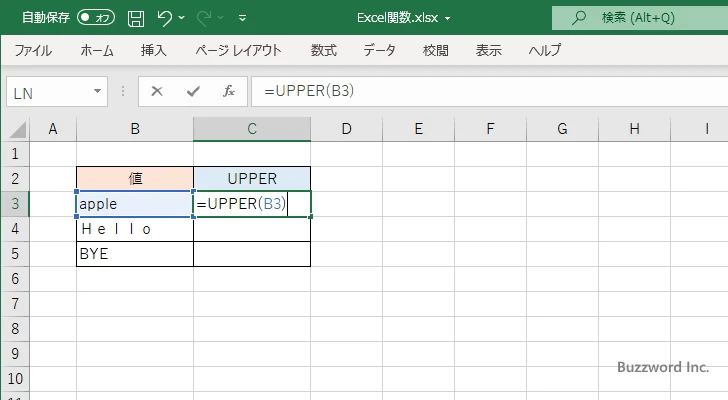Click the search magnifier icon

click(579, 18)
